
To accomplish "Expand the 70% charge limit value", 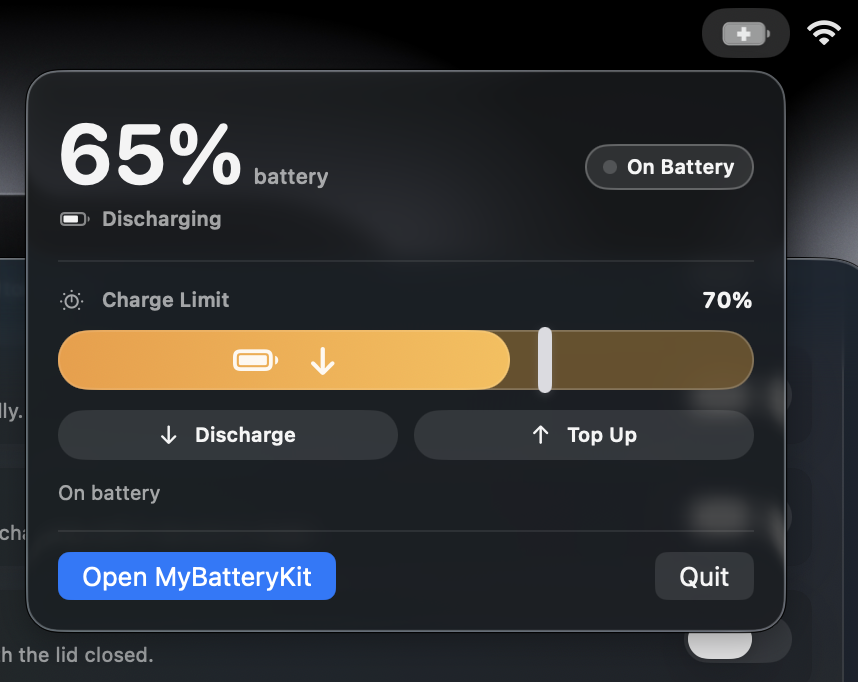I will point(726,299).
